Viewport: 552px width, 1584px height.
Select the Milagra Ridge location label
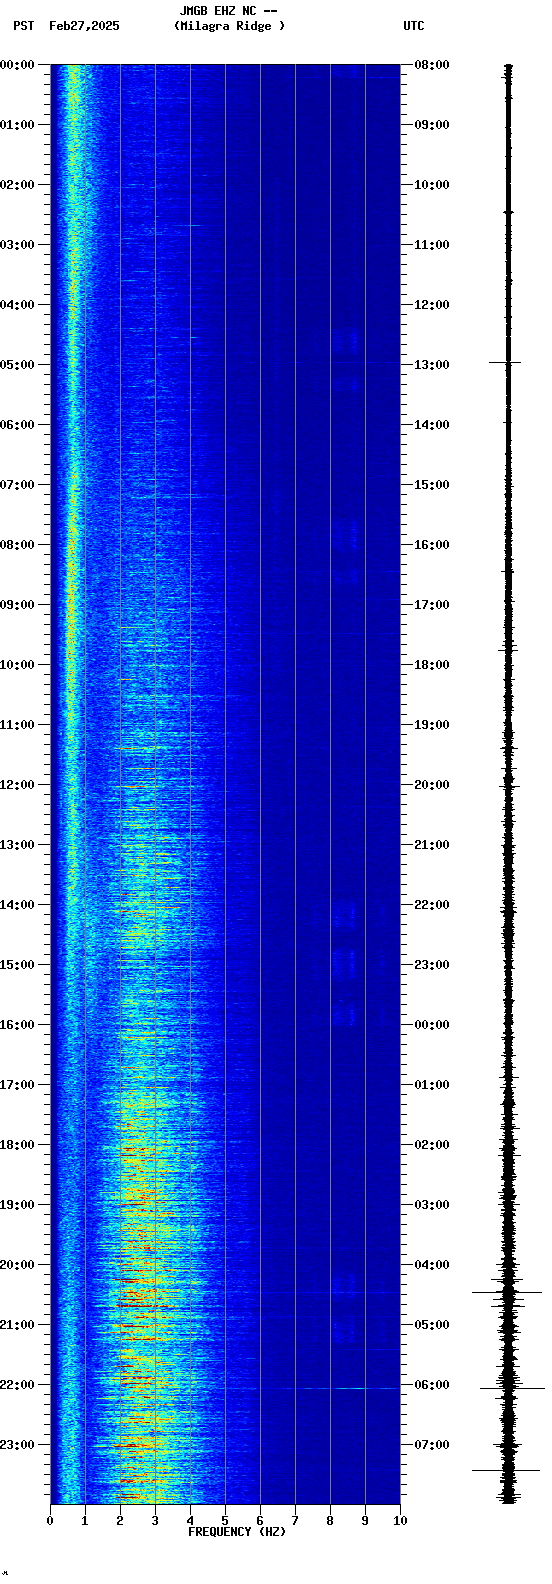pyautogui.click(x=229, y=26)
